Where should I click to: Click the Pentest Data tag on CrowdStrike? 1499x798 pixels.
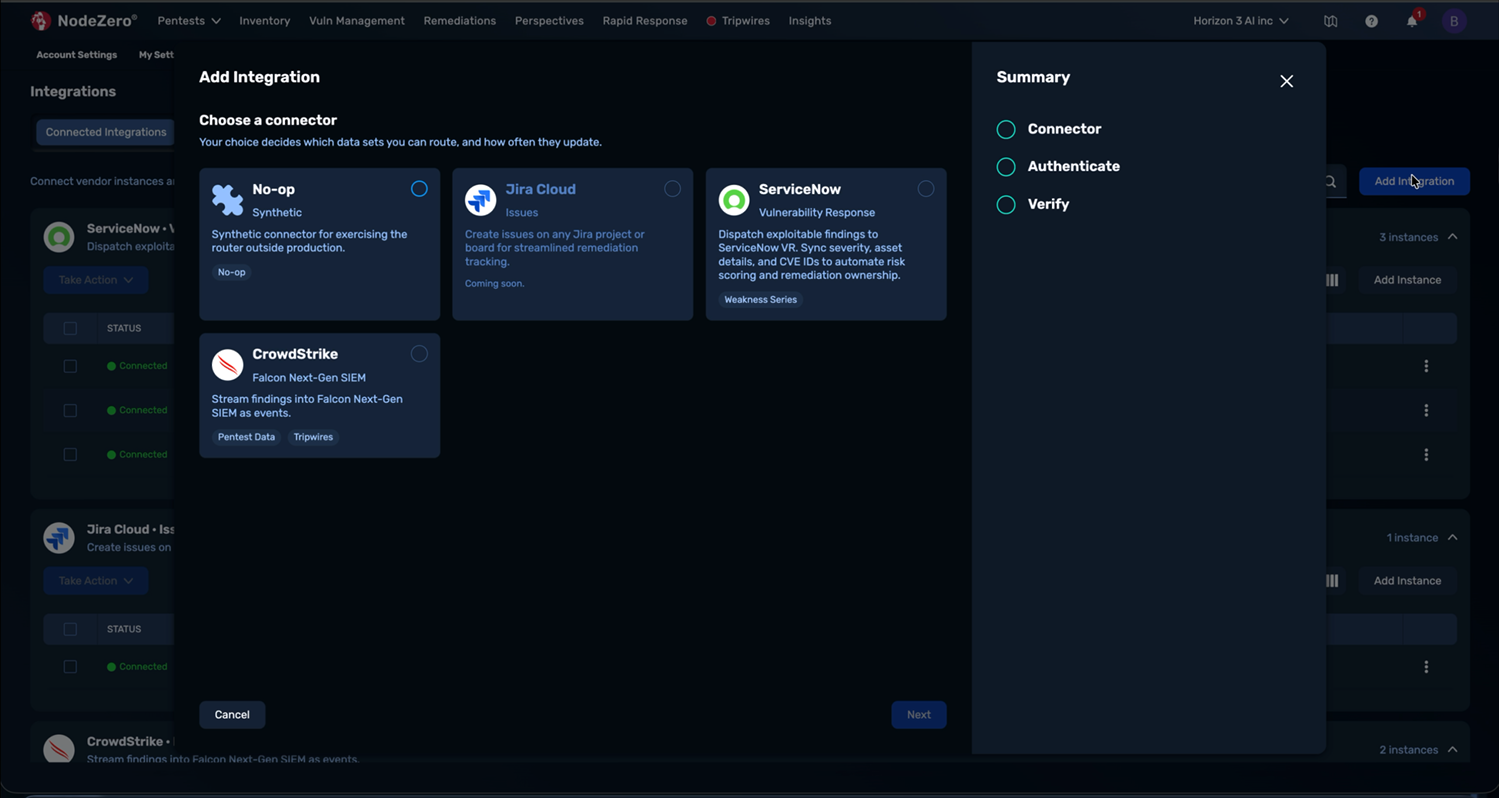coord(246,437)
